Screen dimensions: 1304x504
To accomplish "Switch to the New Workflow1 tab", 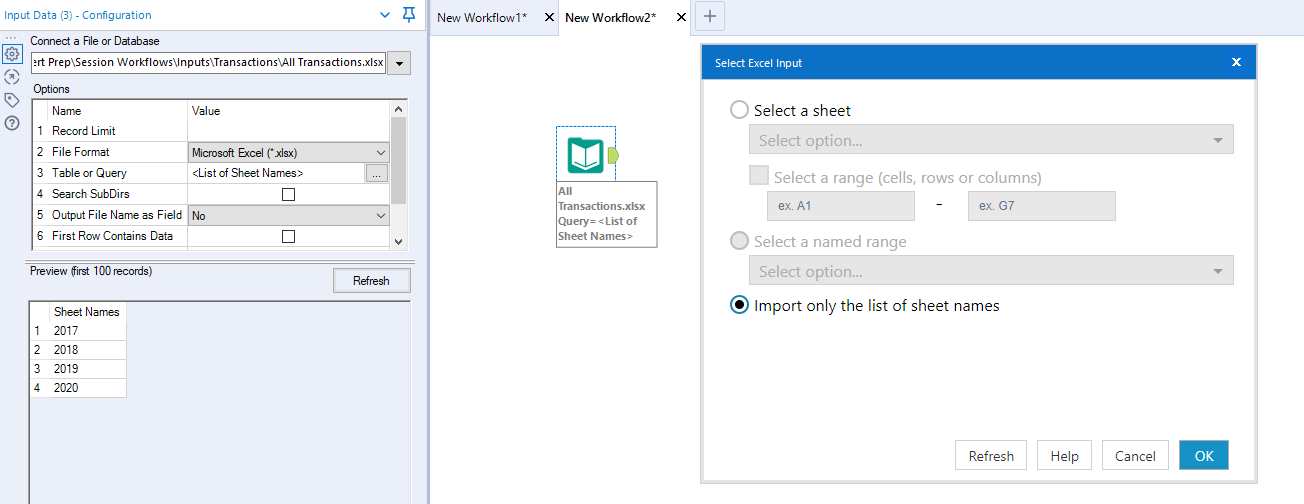I will (x=481, y=17).
